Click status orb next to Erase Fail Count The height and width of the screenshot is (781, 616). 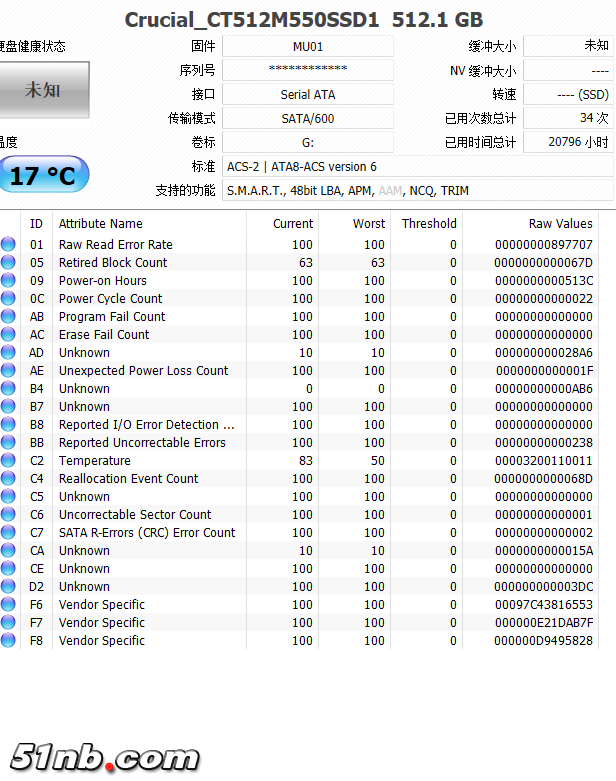(9, 335)
